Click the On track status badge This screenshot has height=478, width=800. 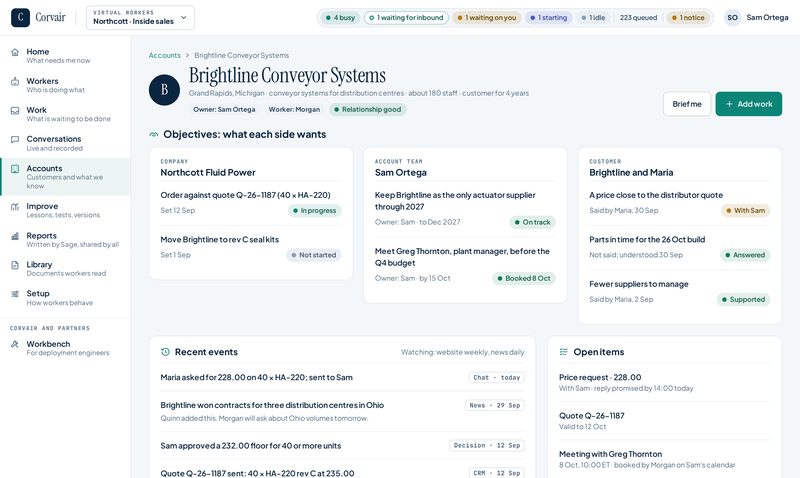point(532,222)
